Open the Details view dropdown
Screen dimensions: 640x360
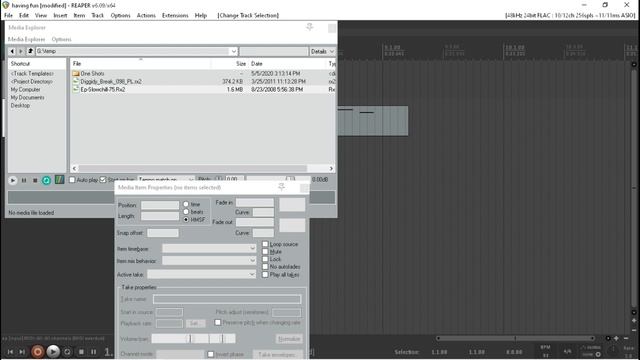322,51
